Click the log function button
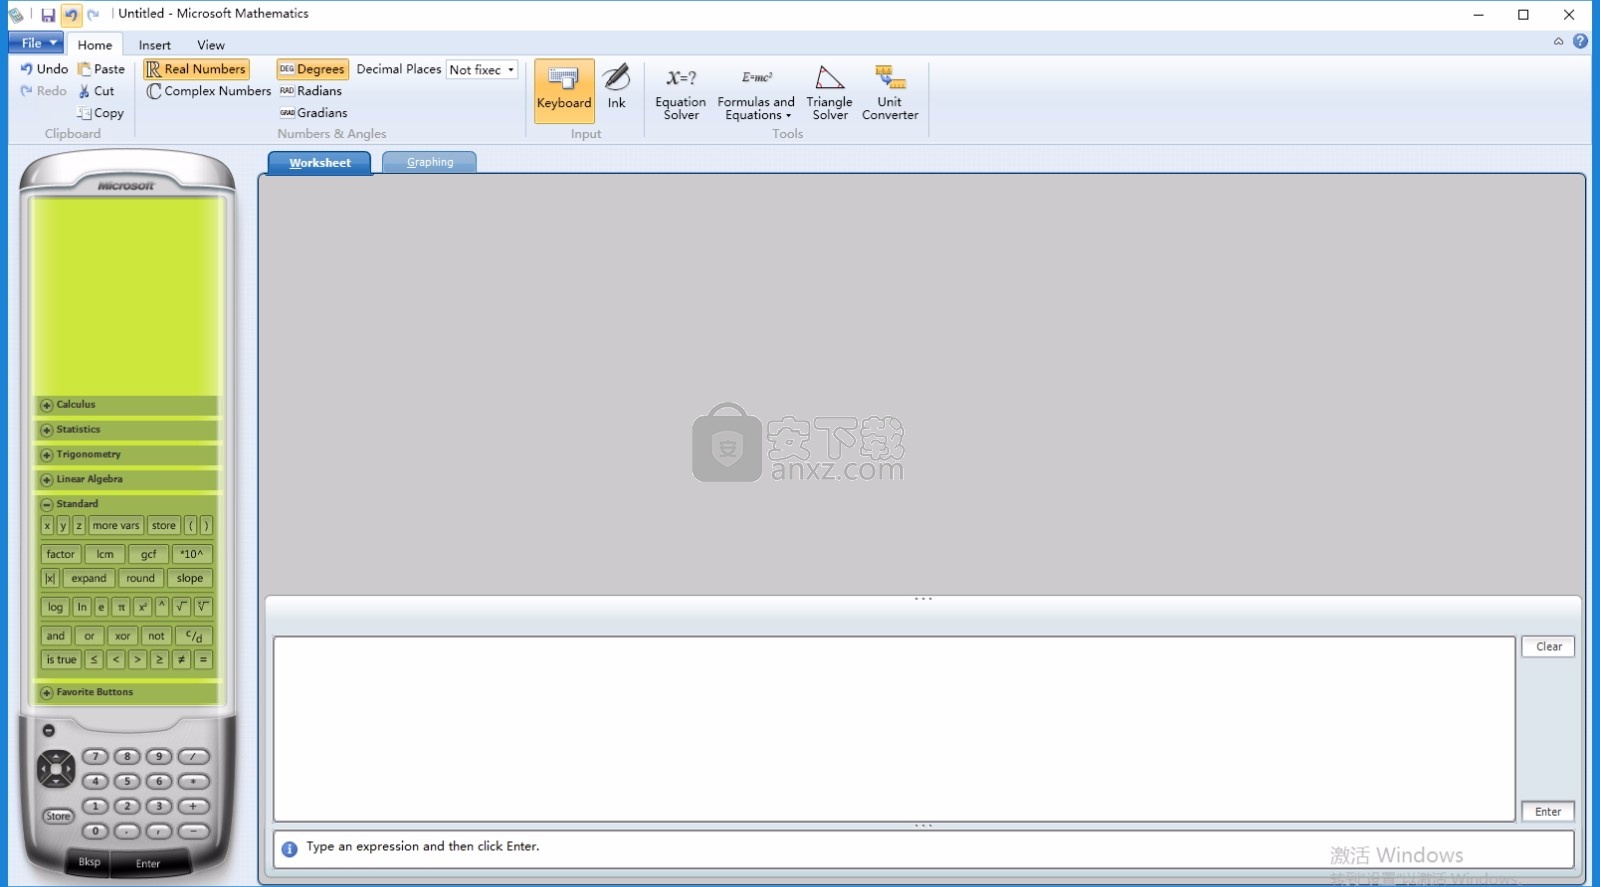The width and height of the screenshot is (1600, 887). [x=55, y=607]
